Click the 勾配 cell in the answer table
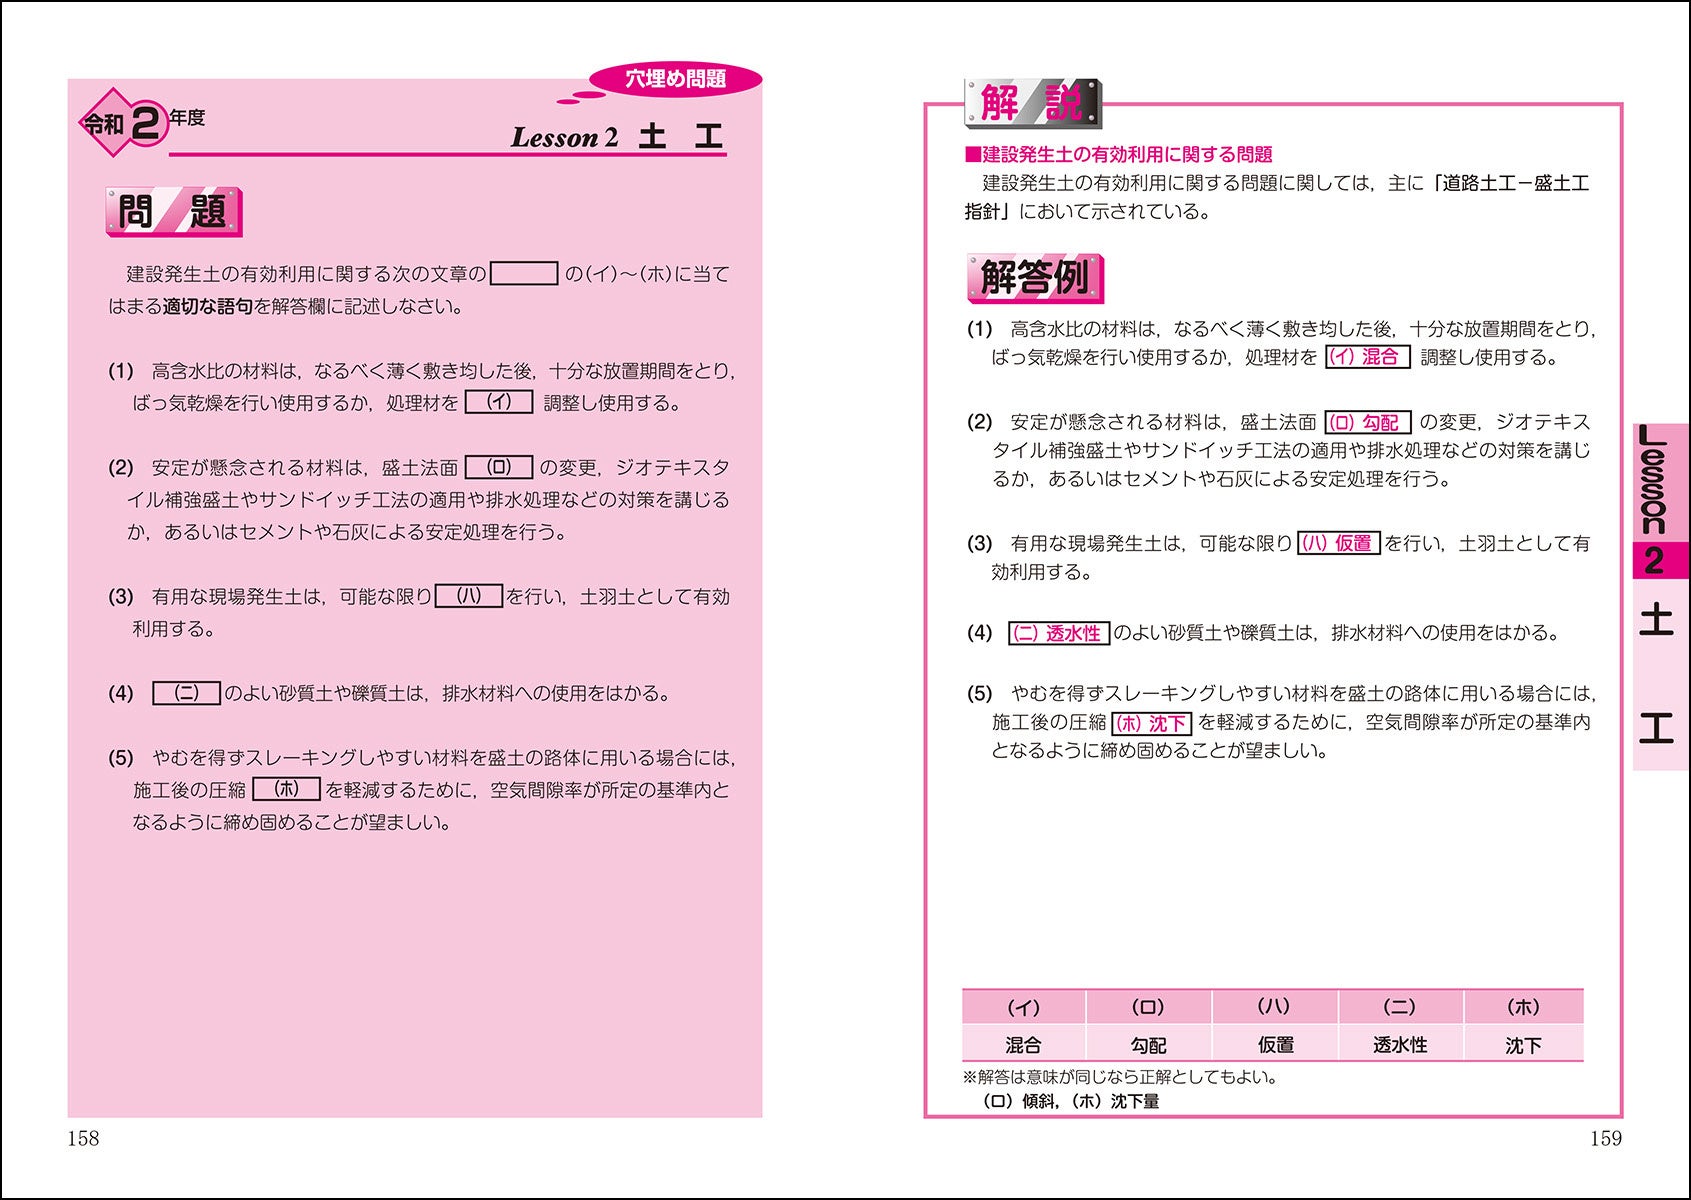1691x1200 pixels. pos(1148,1044)
